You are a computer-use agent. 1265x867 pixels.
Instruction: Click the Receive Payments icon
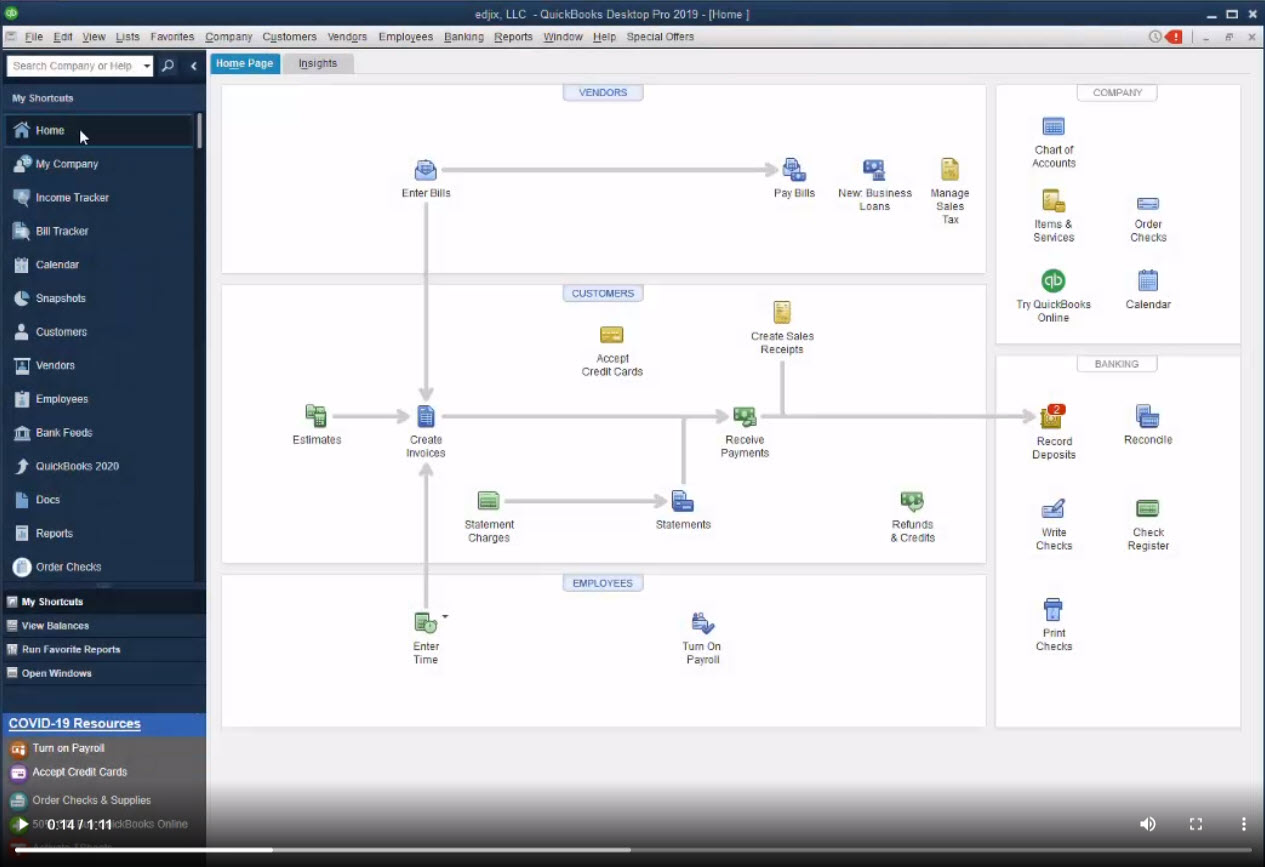click(x=744, y=415)
